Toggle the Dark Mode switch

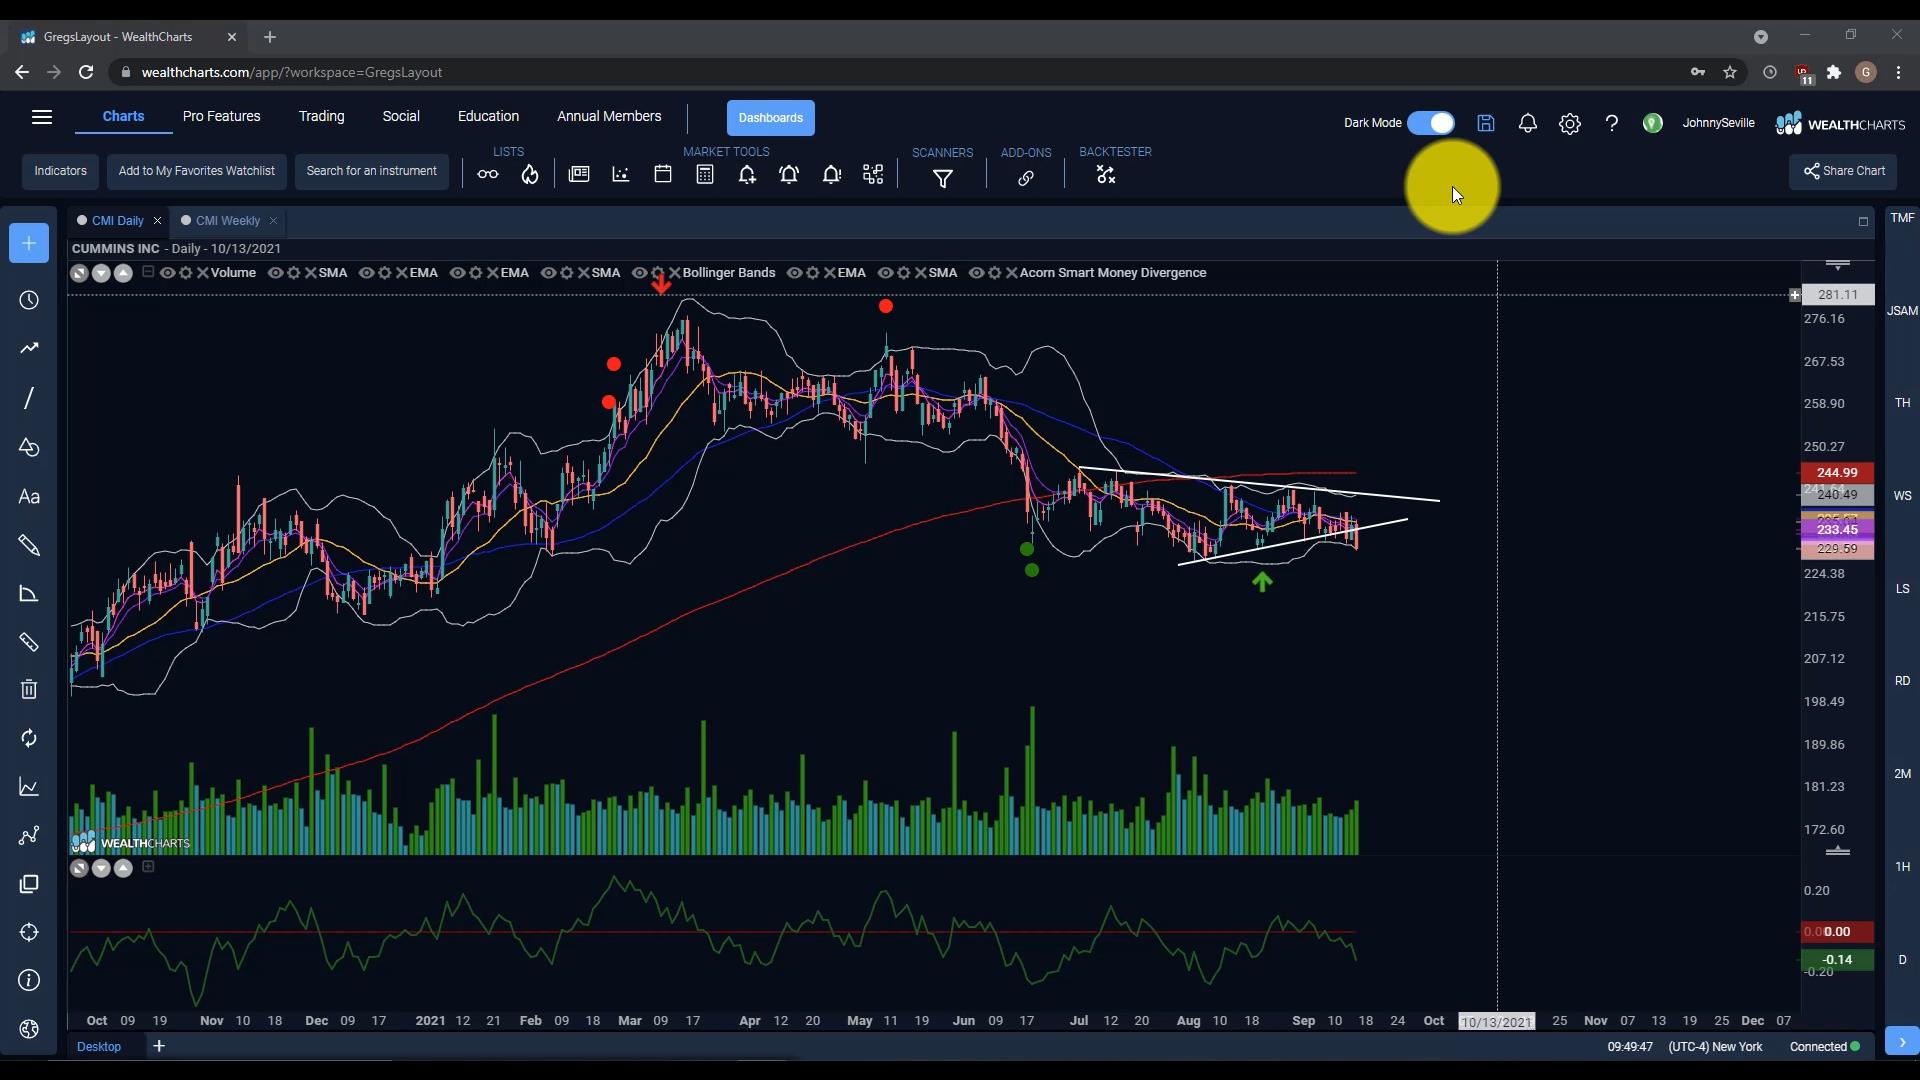1431,123
